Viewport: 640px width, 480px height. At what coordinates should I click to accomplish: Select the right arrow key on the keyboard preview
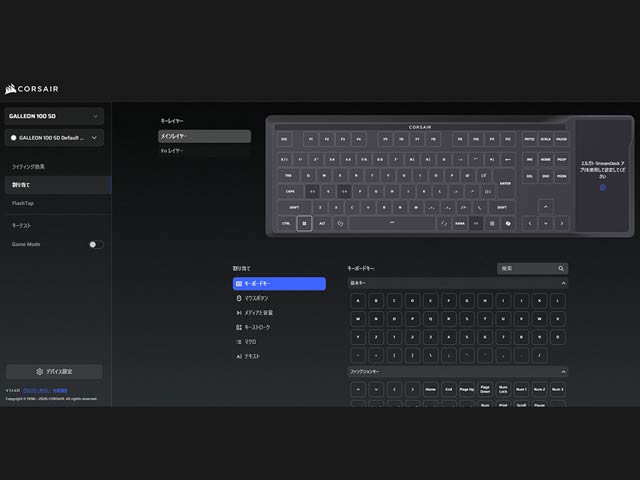[x=562, y=224]
